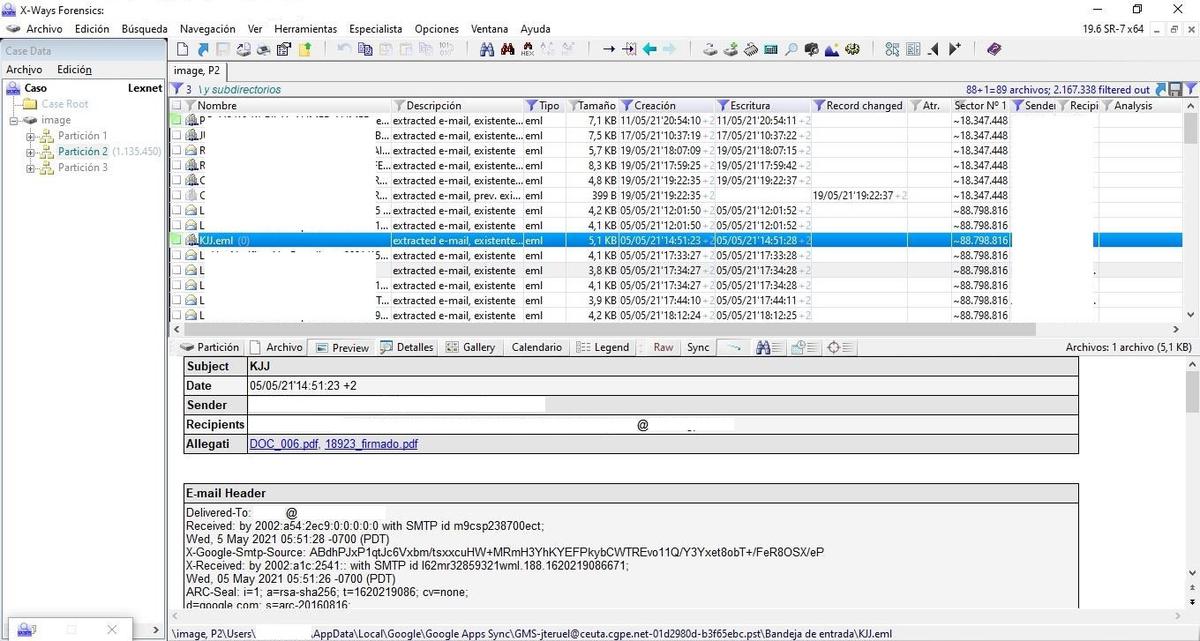Sort file list by Tamaño column header
The height and width of the screenshot is (641, 1200).
coord(596,106)
